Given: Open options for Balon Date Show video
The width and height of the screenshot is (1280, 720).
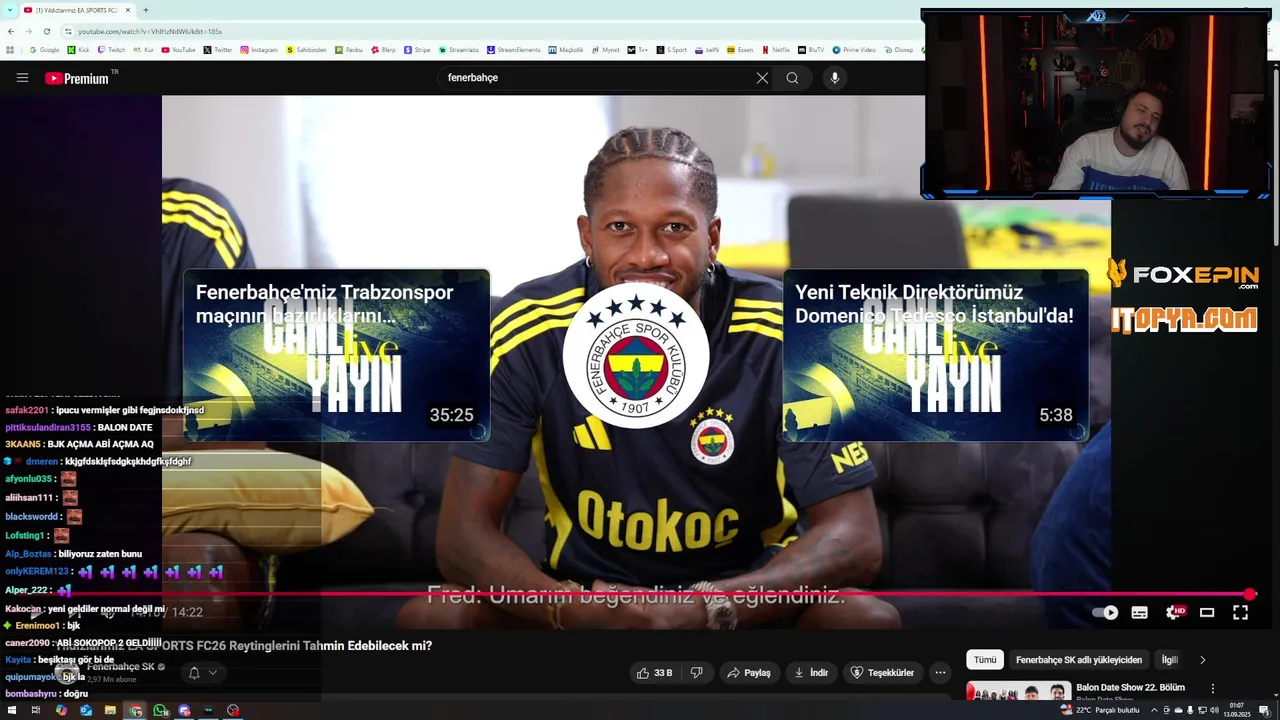Looking at the screenshot, I should click(1213, 689).
